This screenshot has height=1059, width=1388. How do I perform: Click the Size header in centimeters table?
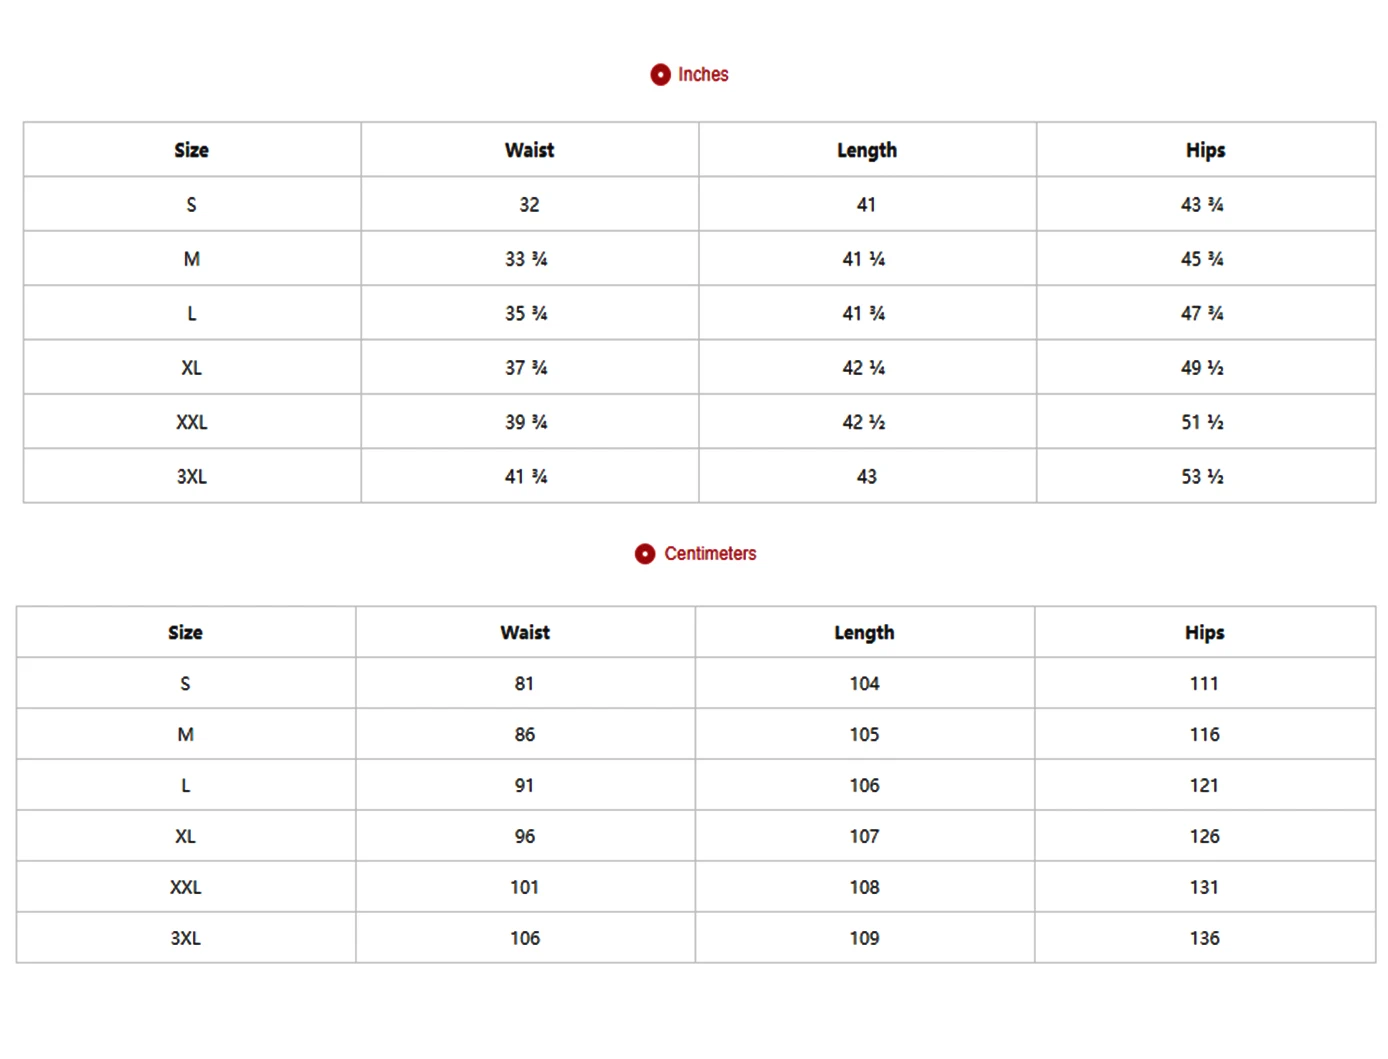click(x=185, y=633)
